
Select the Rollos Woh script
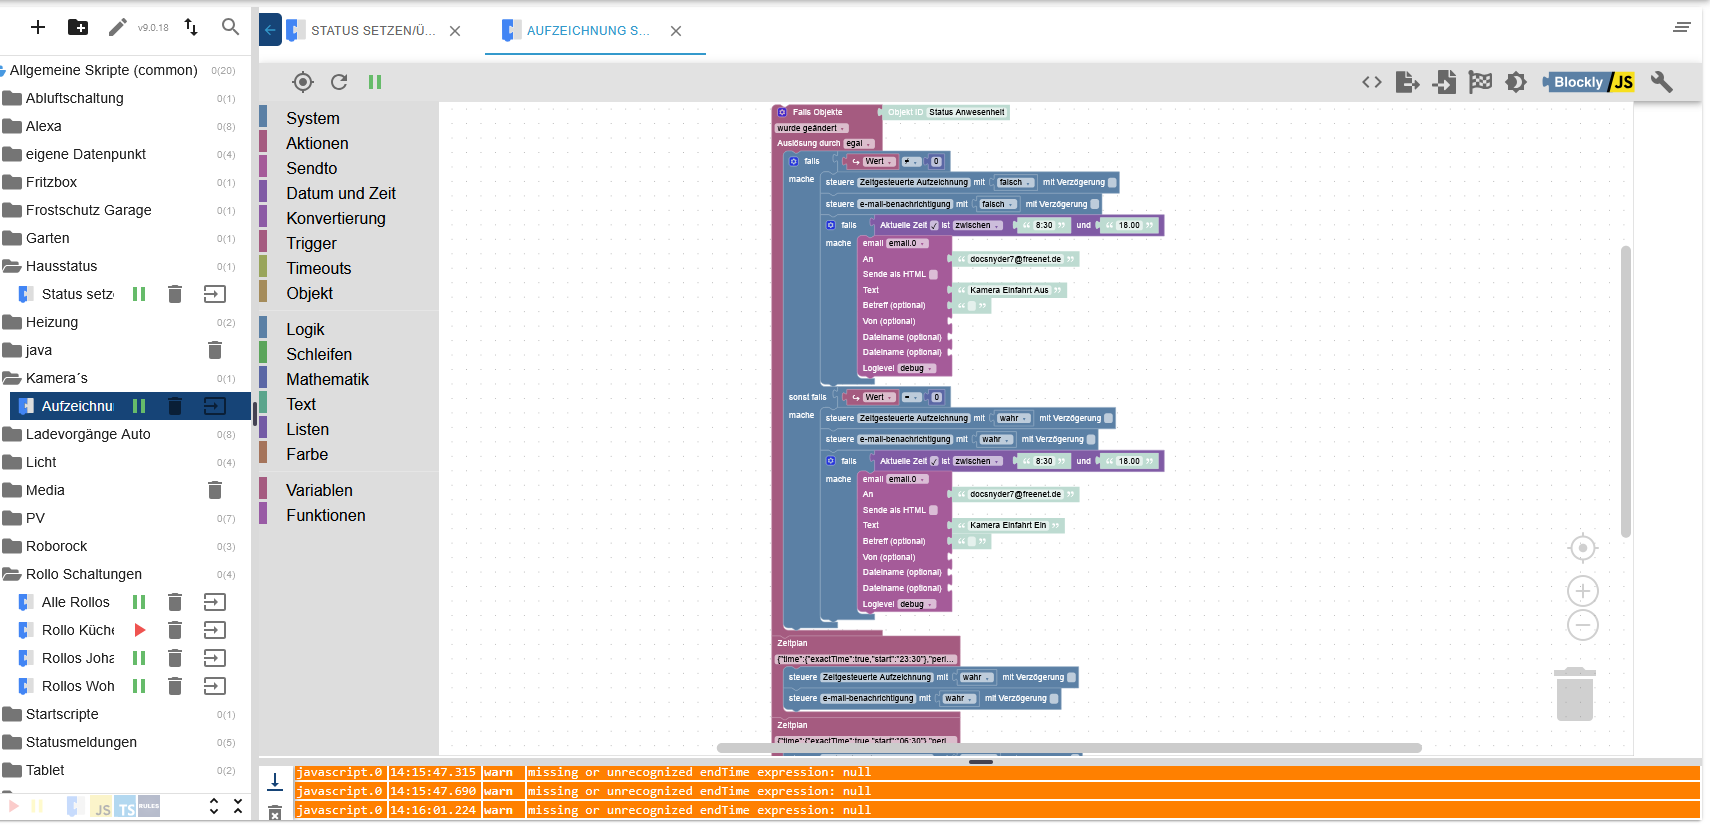pos(78,686)
